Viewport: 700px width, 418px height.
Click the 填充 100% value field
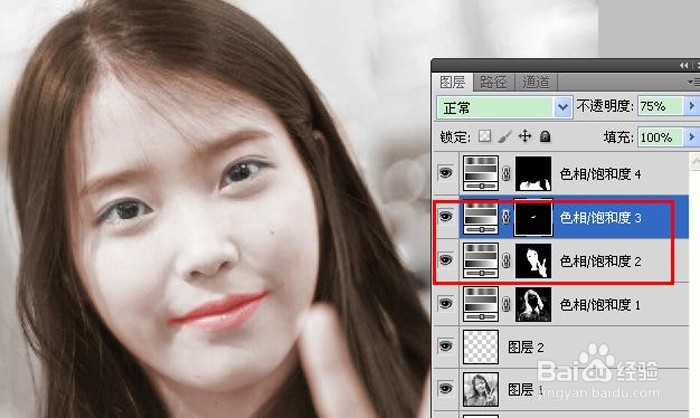coord(660,137)
